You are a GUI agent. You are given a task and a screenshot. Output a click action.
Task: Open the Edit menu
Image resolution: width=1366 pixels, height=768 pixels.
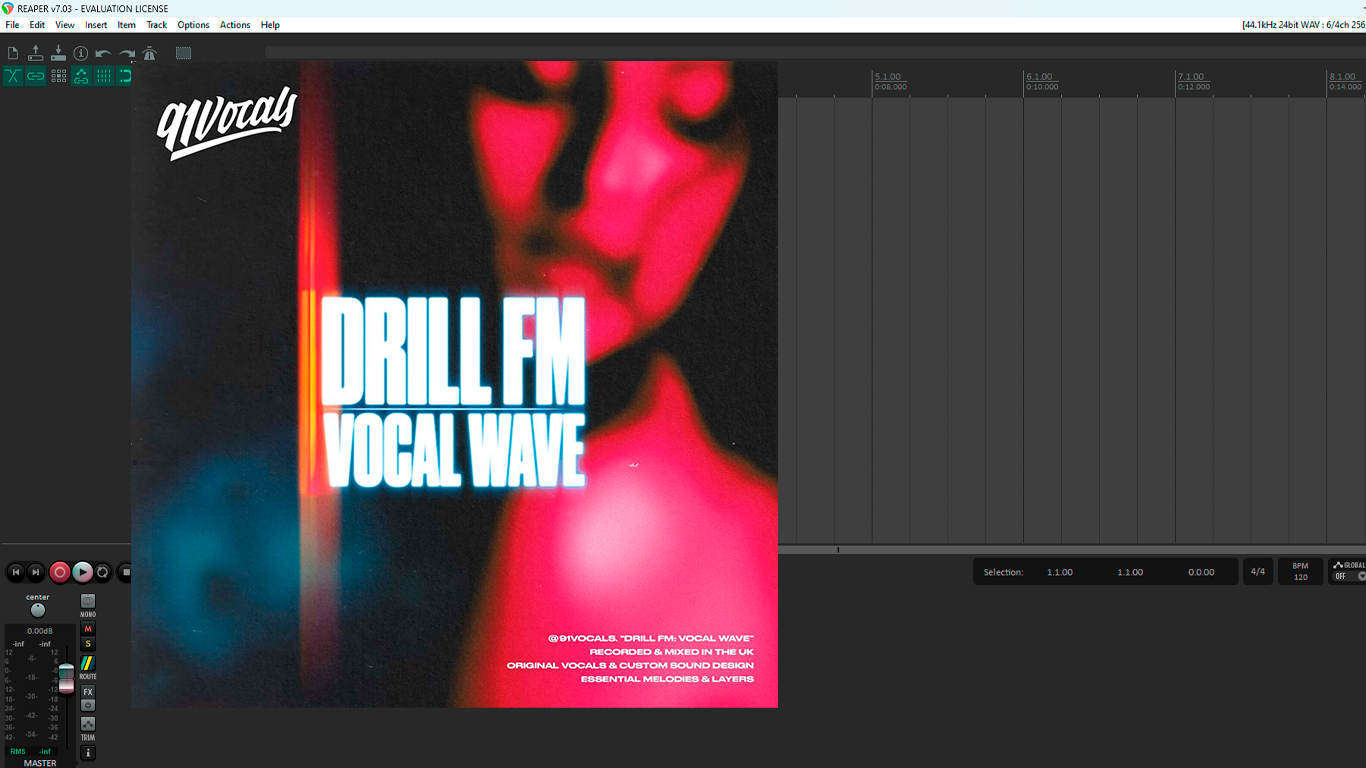(x=37, y=25)
